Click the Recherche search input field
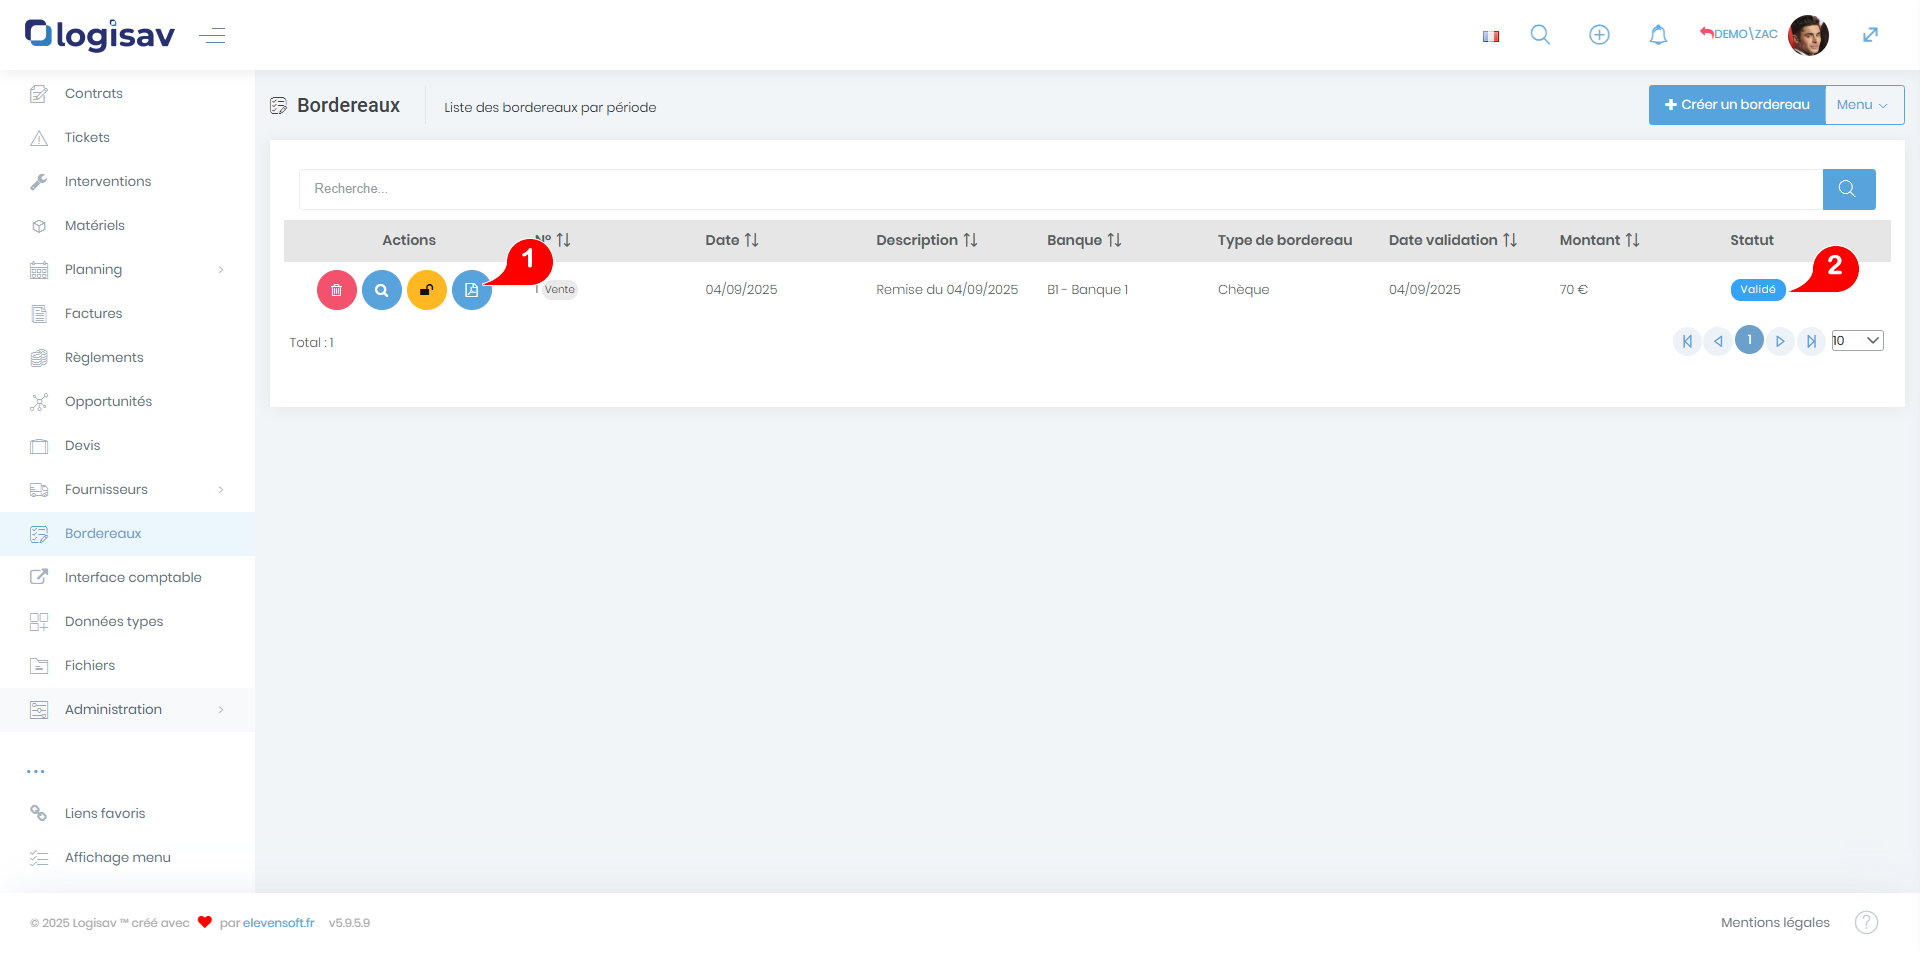 click(x=1060, y=189)
